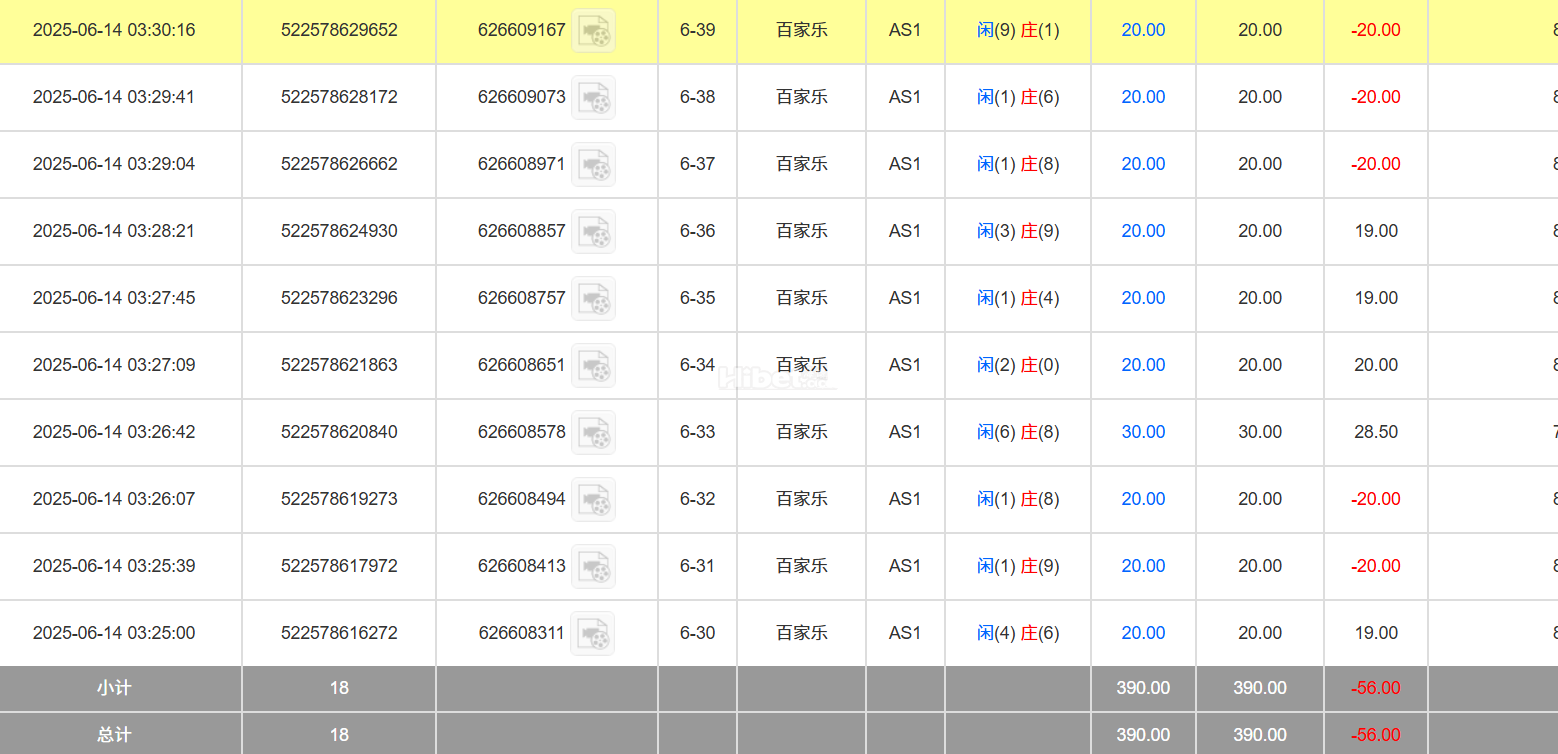Open video replay icon for round 6-38

(593, 98)
